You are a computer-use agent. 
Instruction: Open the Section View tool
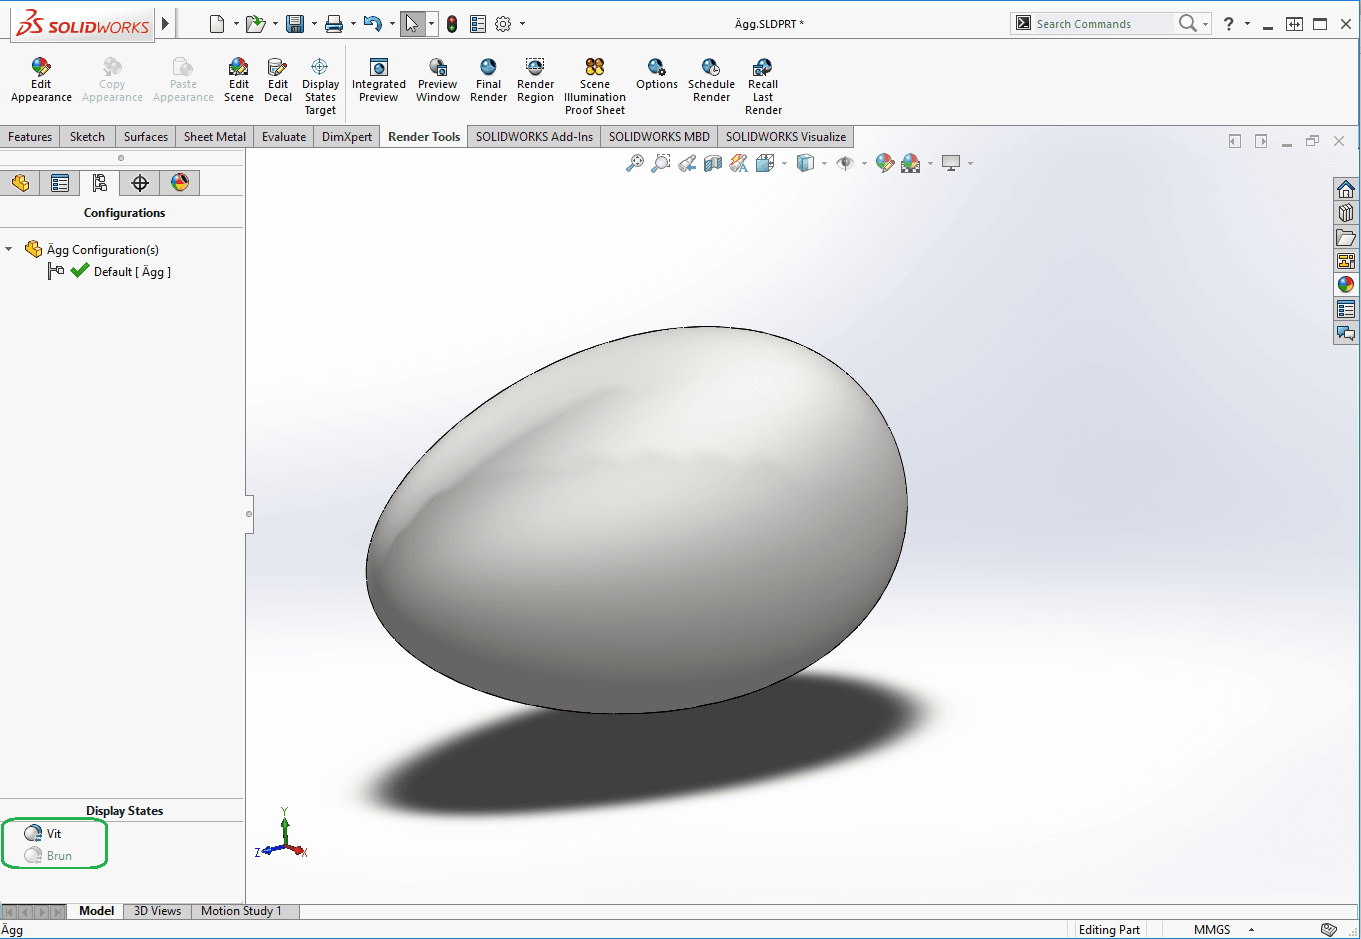click(713, 164)
